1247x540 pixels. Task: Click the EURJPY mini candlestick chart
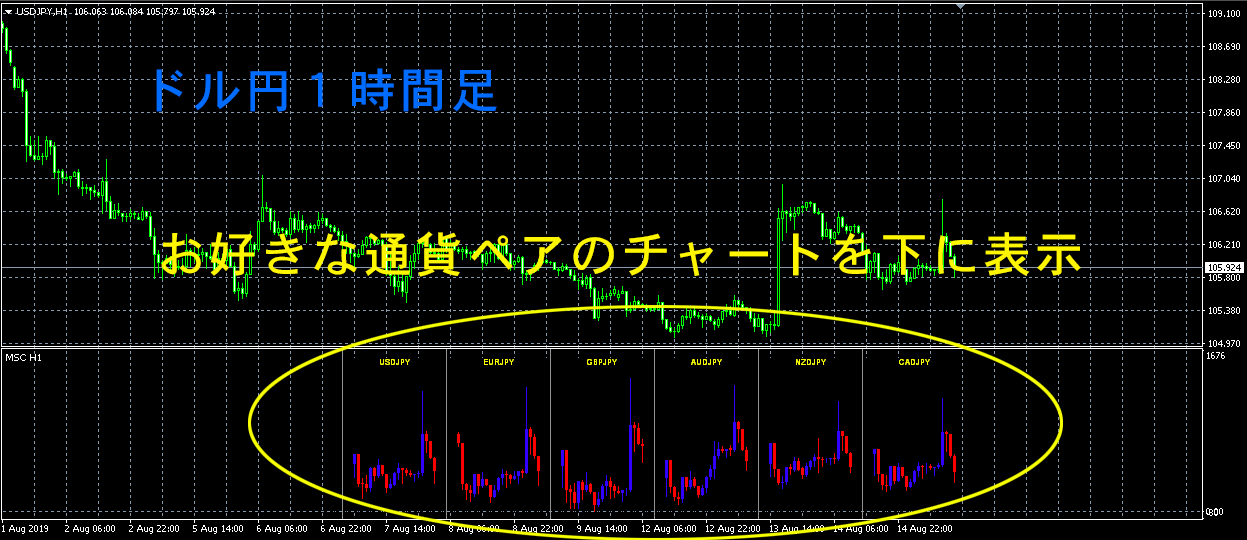[x=498, y=446]
